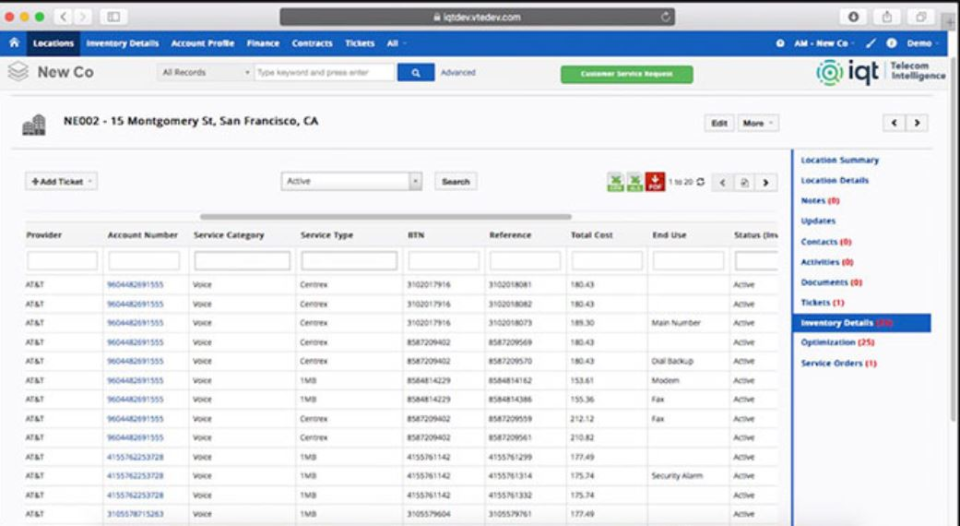Image resolution: width=960 pixels, height=526 pixels.
Task: Click the total cost 212.12 cell
Action: [x=582, y=419]
